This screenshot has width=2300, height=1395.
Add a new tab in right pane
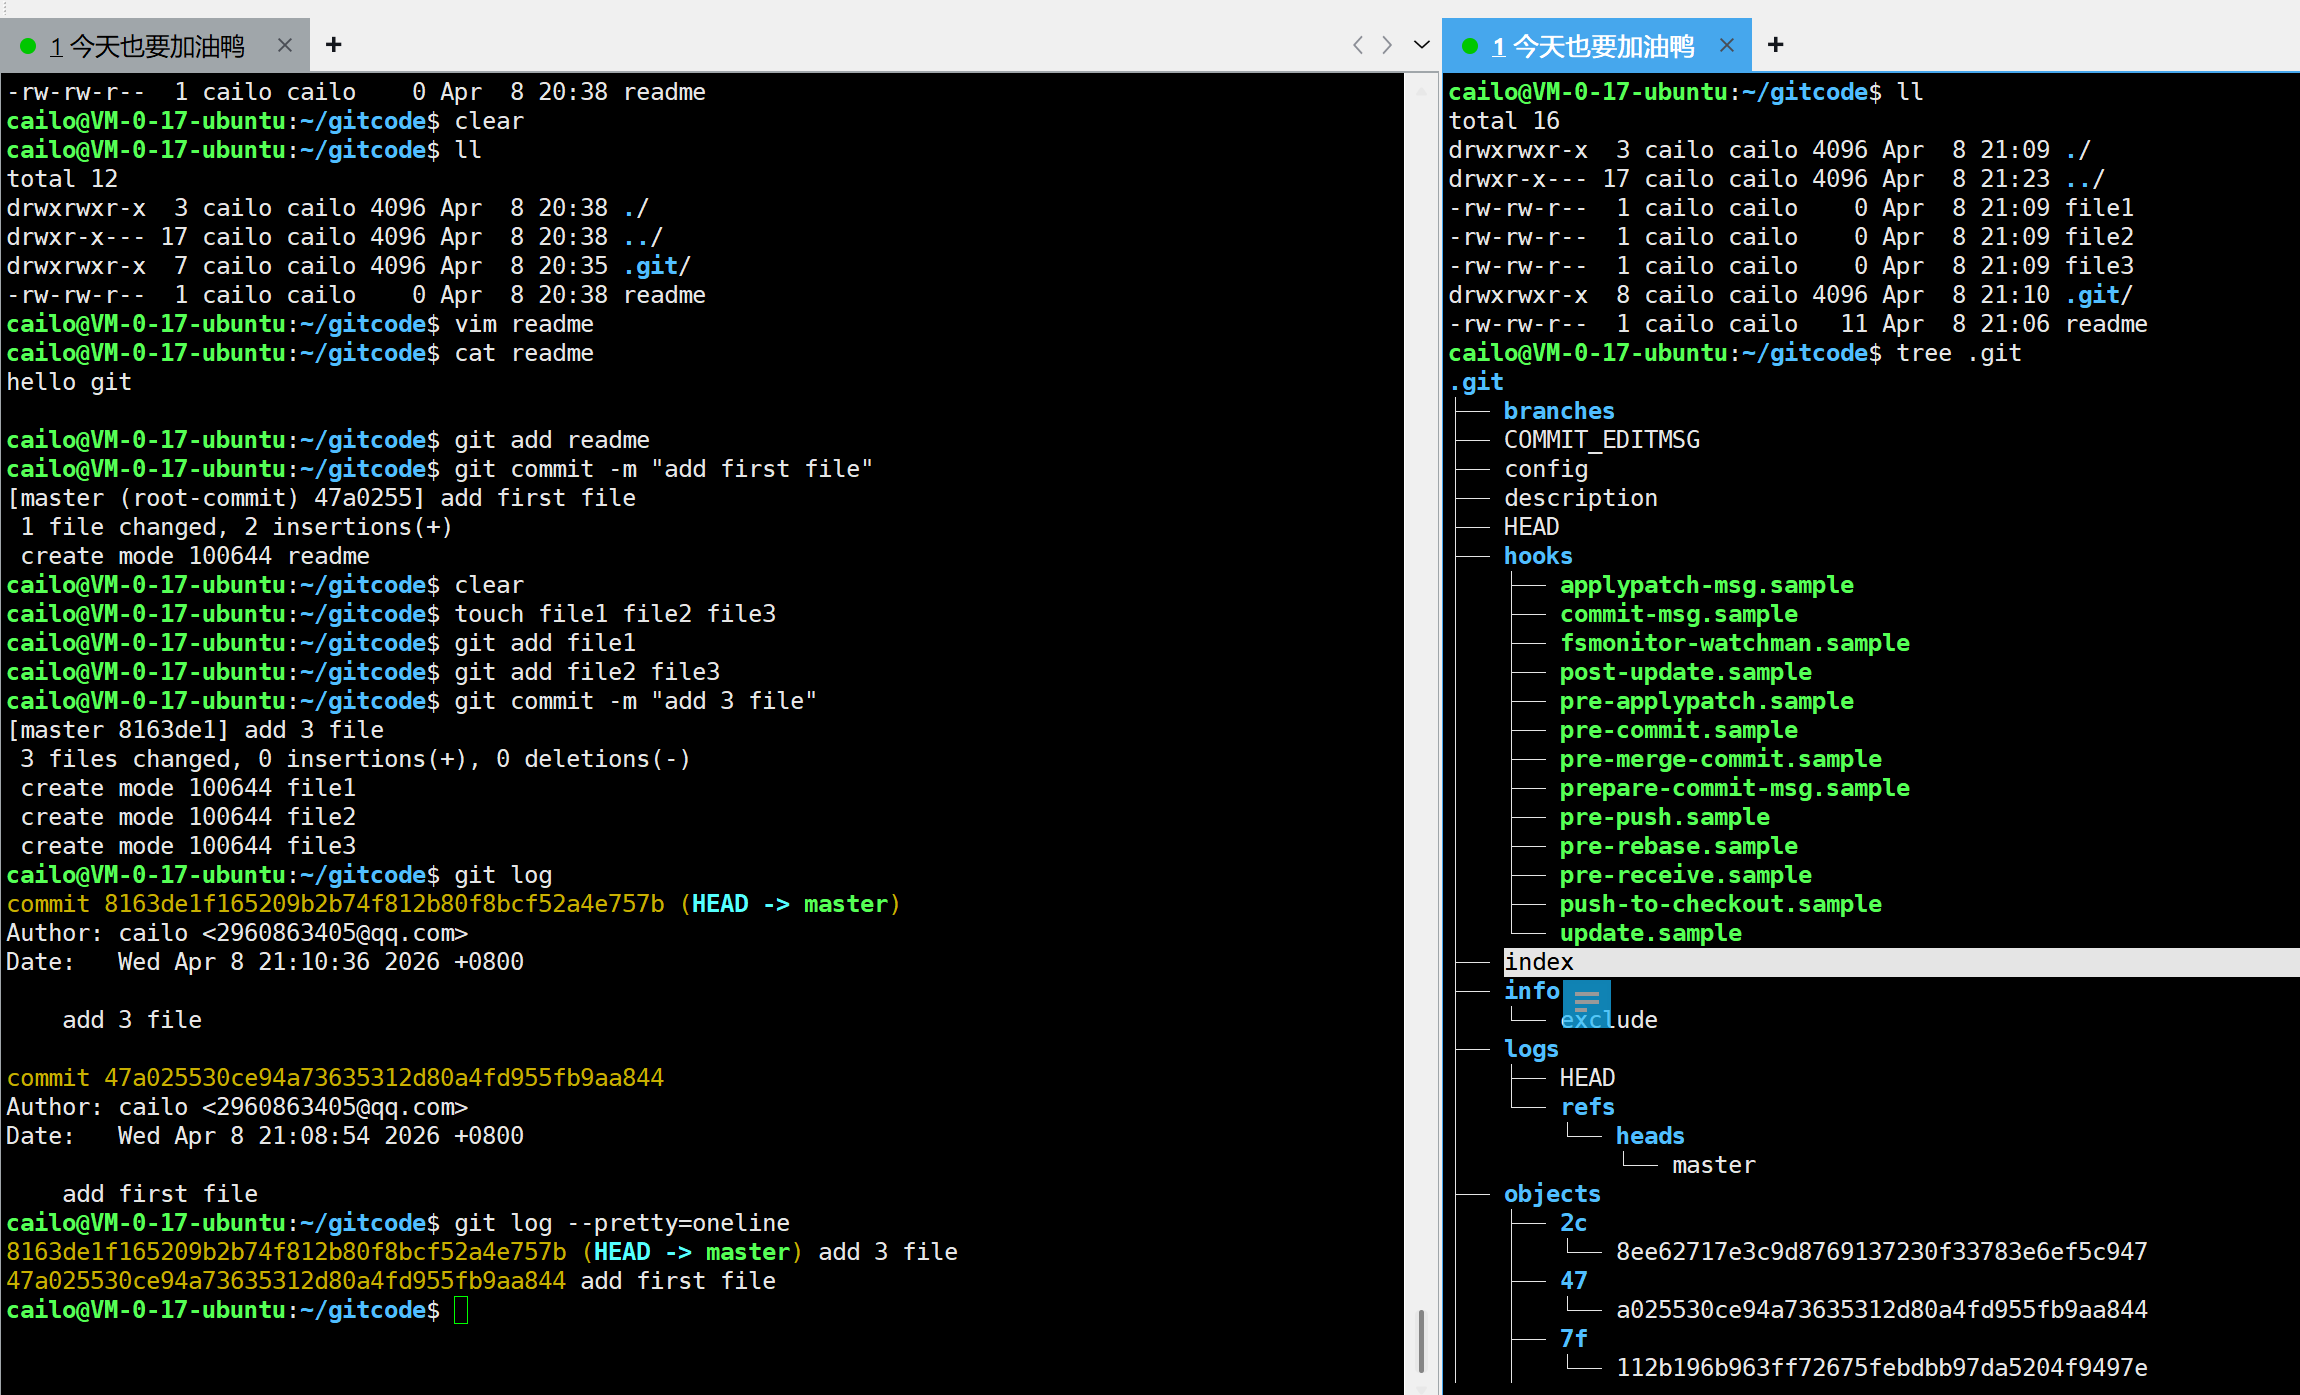pos(1776,45)
